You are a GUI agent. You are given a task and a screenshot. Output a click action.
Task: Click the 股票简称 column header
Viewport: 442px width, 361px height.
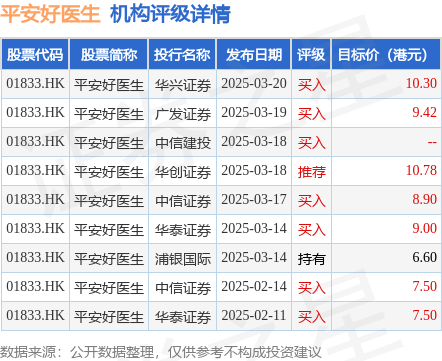pos(109,55)
